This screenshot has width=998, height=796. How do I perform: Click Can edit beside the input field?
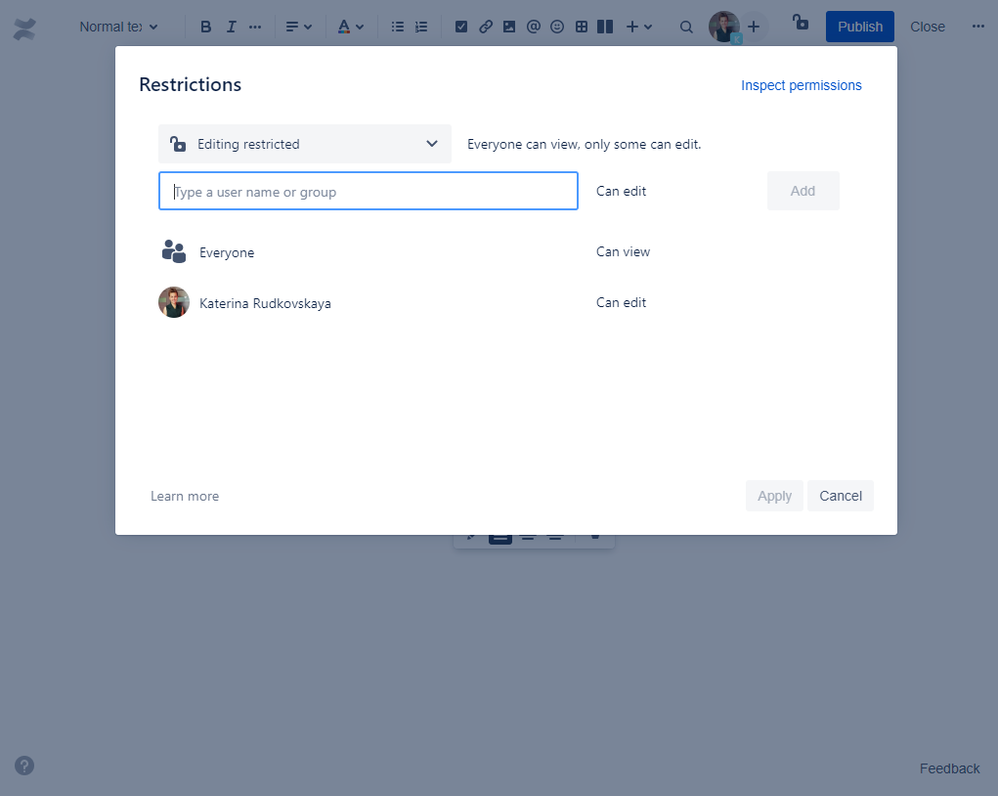(x=621, y=192)
